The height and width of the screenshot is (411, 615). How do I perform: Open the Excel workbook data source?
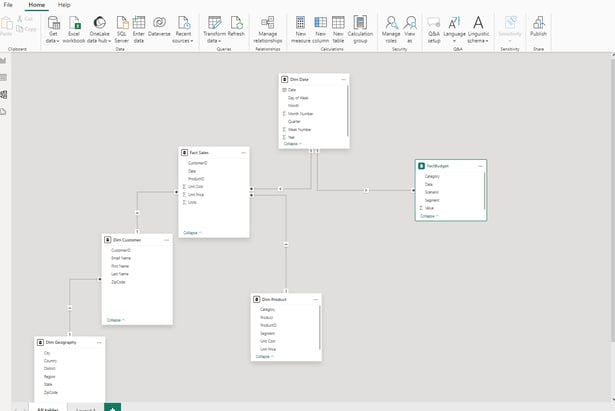pos(74,29)
